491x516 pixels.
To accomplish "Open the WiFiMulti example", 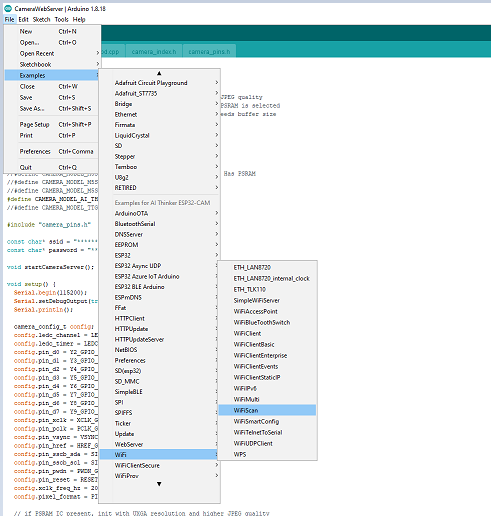I will (x=267, y=399).
